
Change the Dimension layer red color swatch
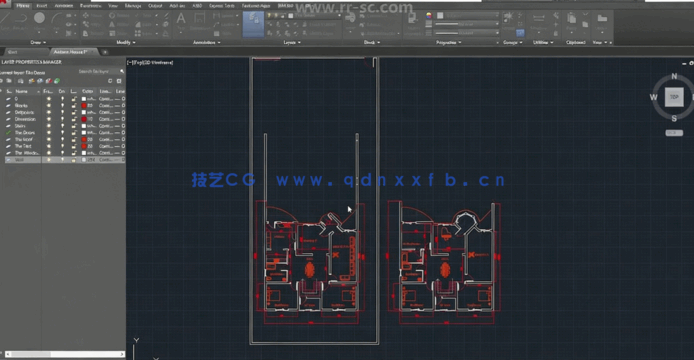click(x=84, y=119)
